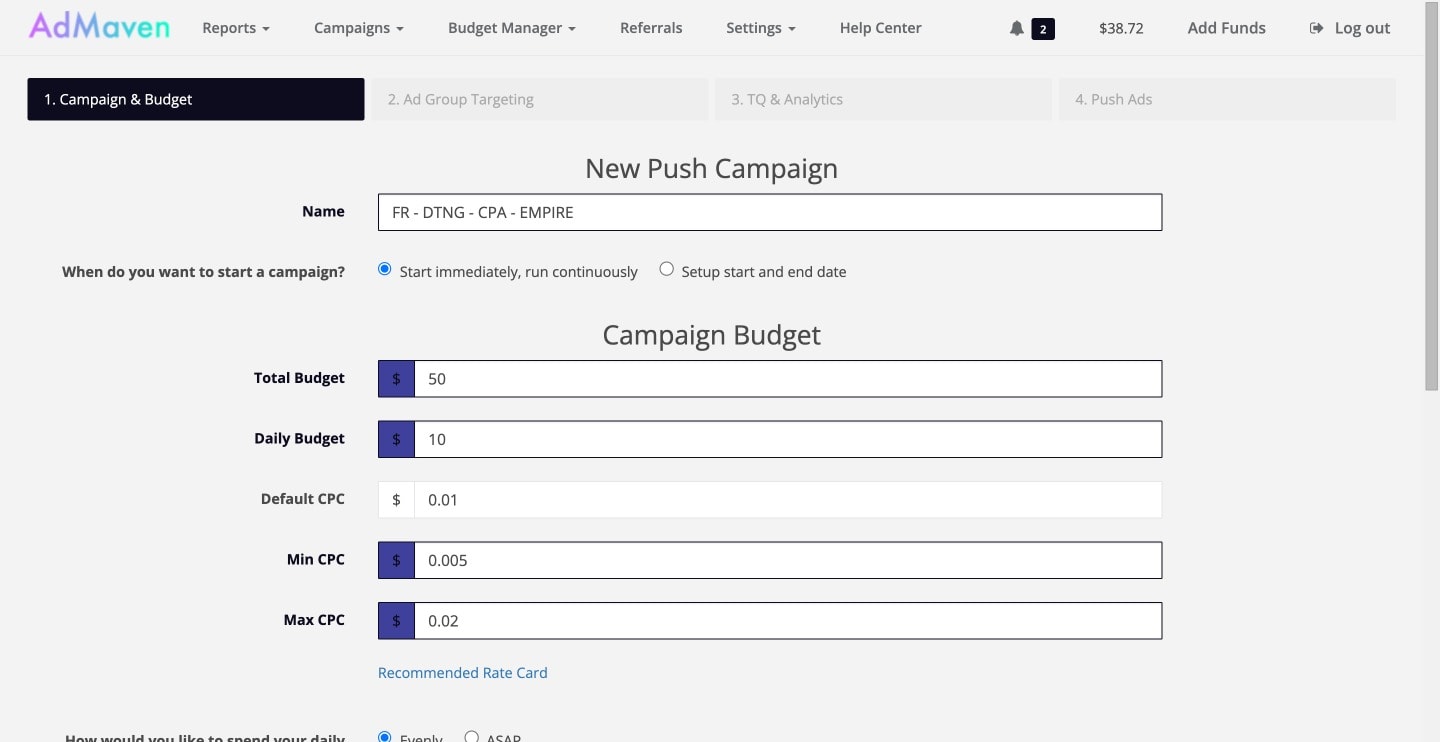Viewport: 1440px width, 742px height.
Task: Click the dollar sign prefix on Default CPC
Action: coord(395,498)
